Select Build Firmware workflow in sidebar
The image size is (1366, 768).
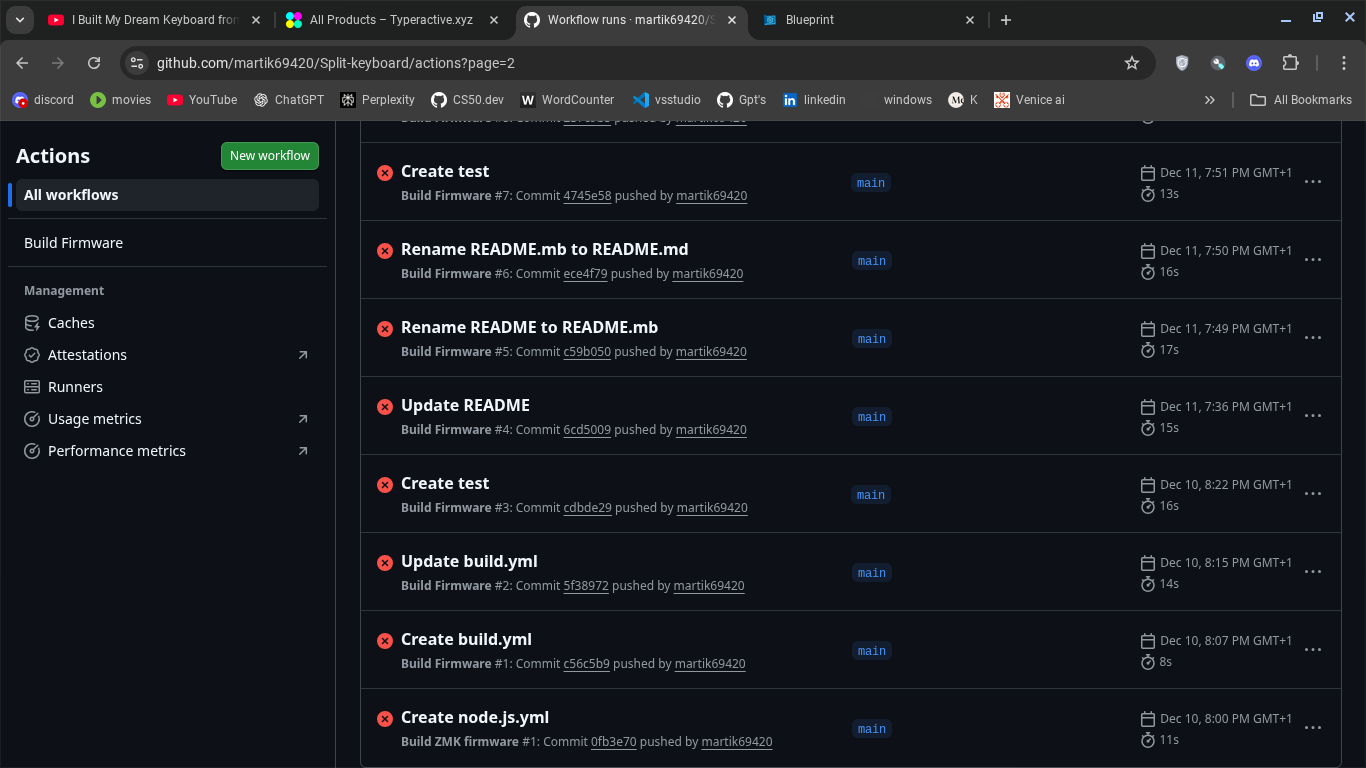[x=74, y=243]
